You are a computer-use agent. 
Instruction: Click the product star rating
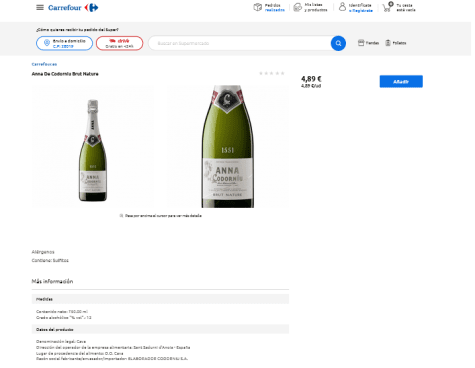coord(272,73)
